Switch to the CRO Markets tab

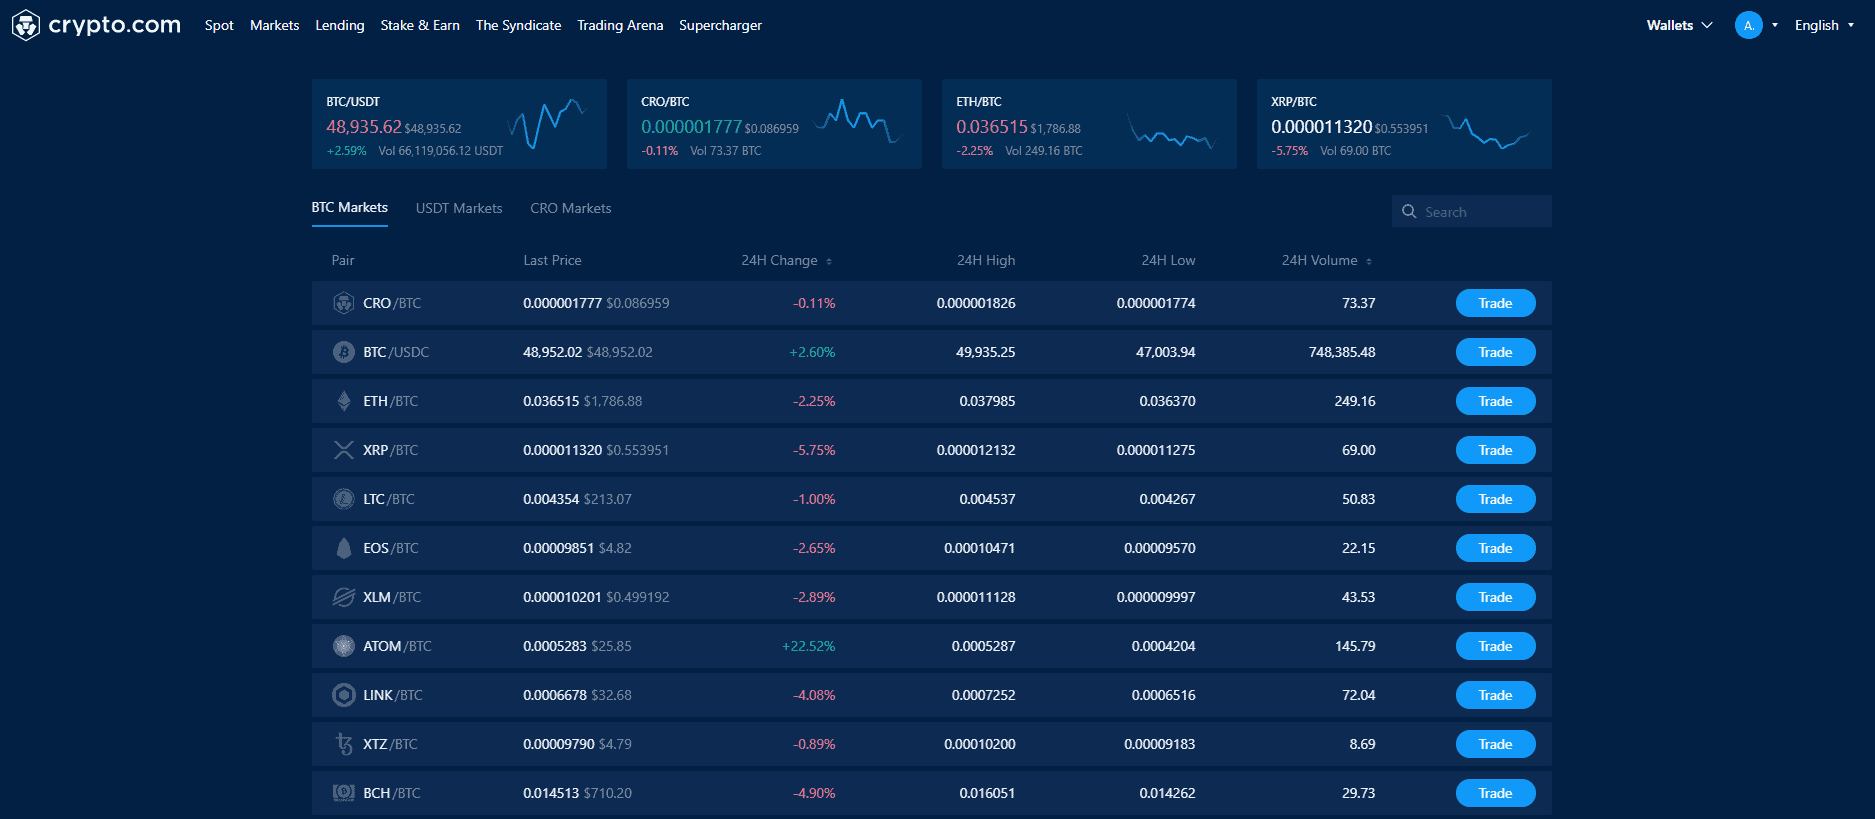point(570,208)
